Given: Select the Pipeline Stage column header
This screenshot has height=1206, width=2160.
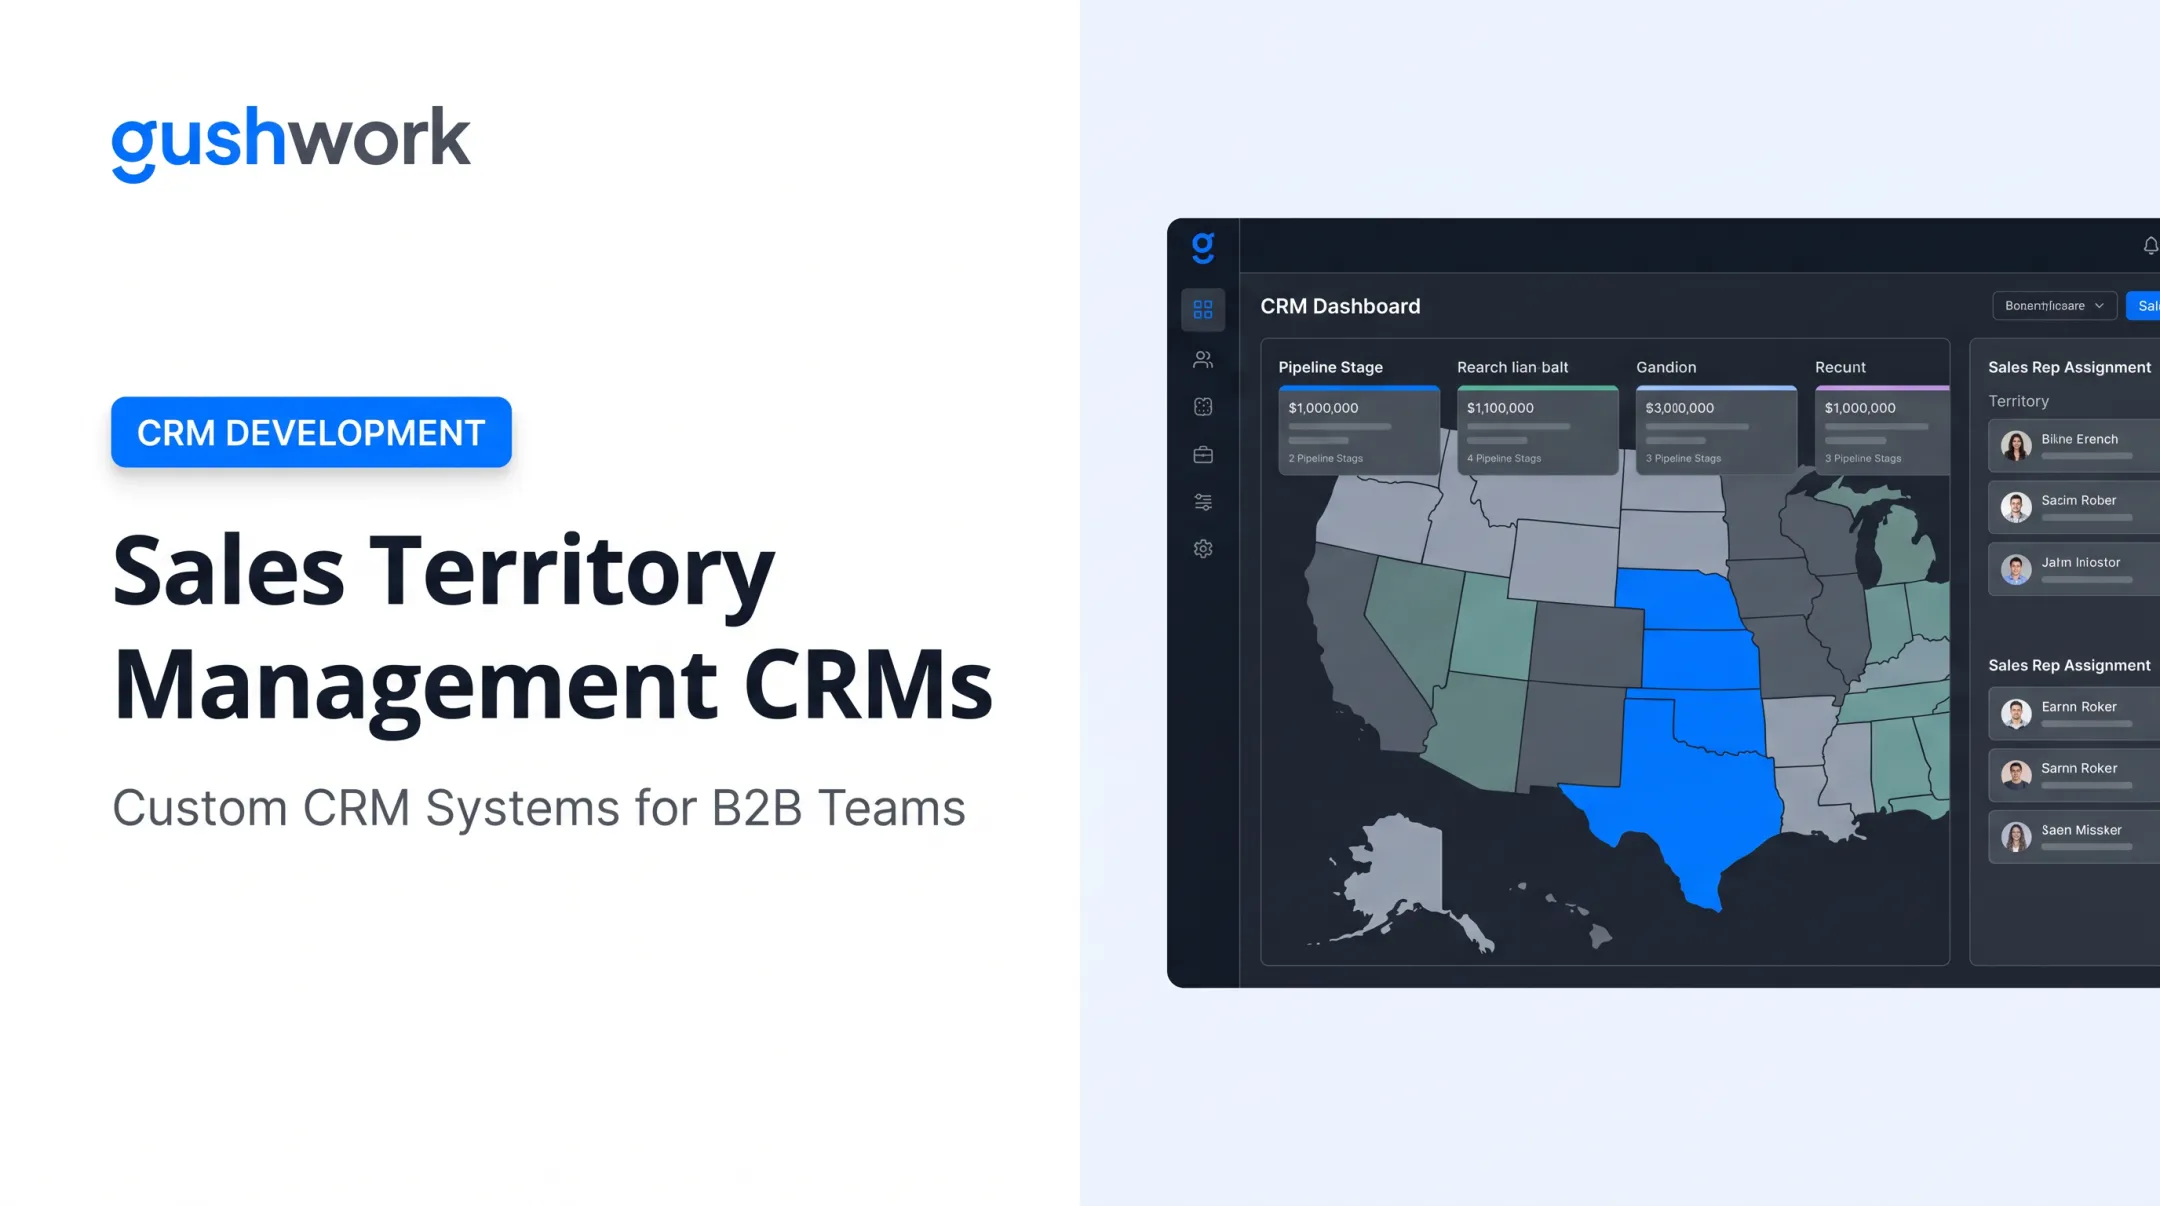Looking at the screenshot, I should coord(1330,367).
